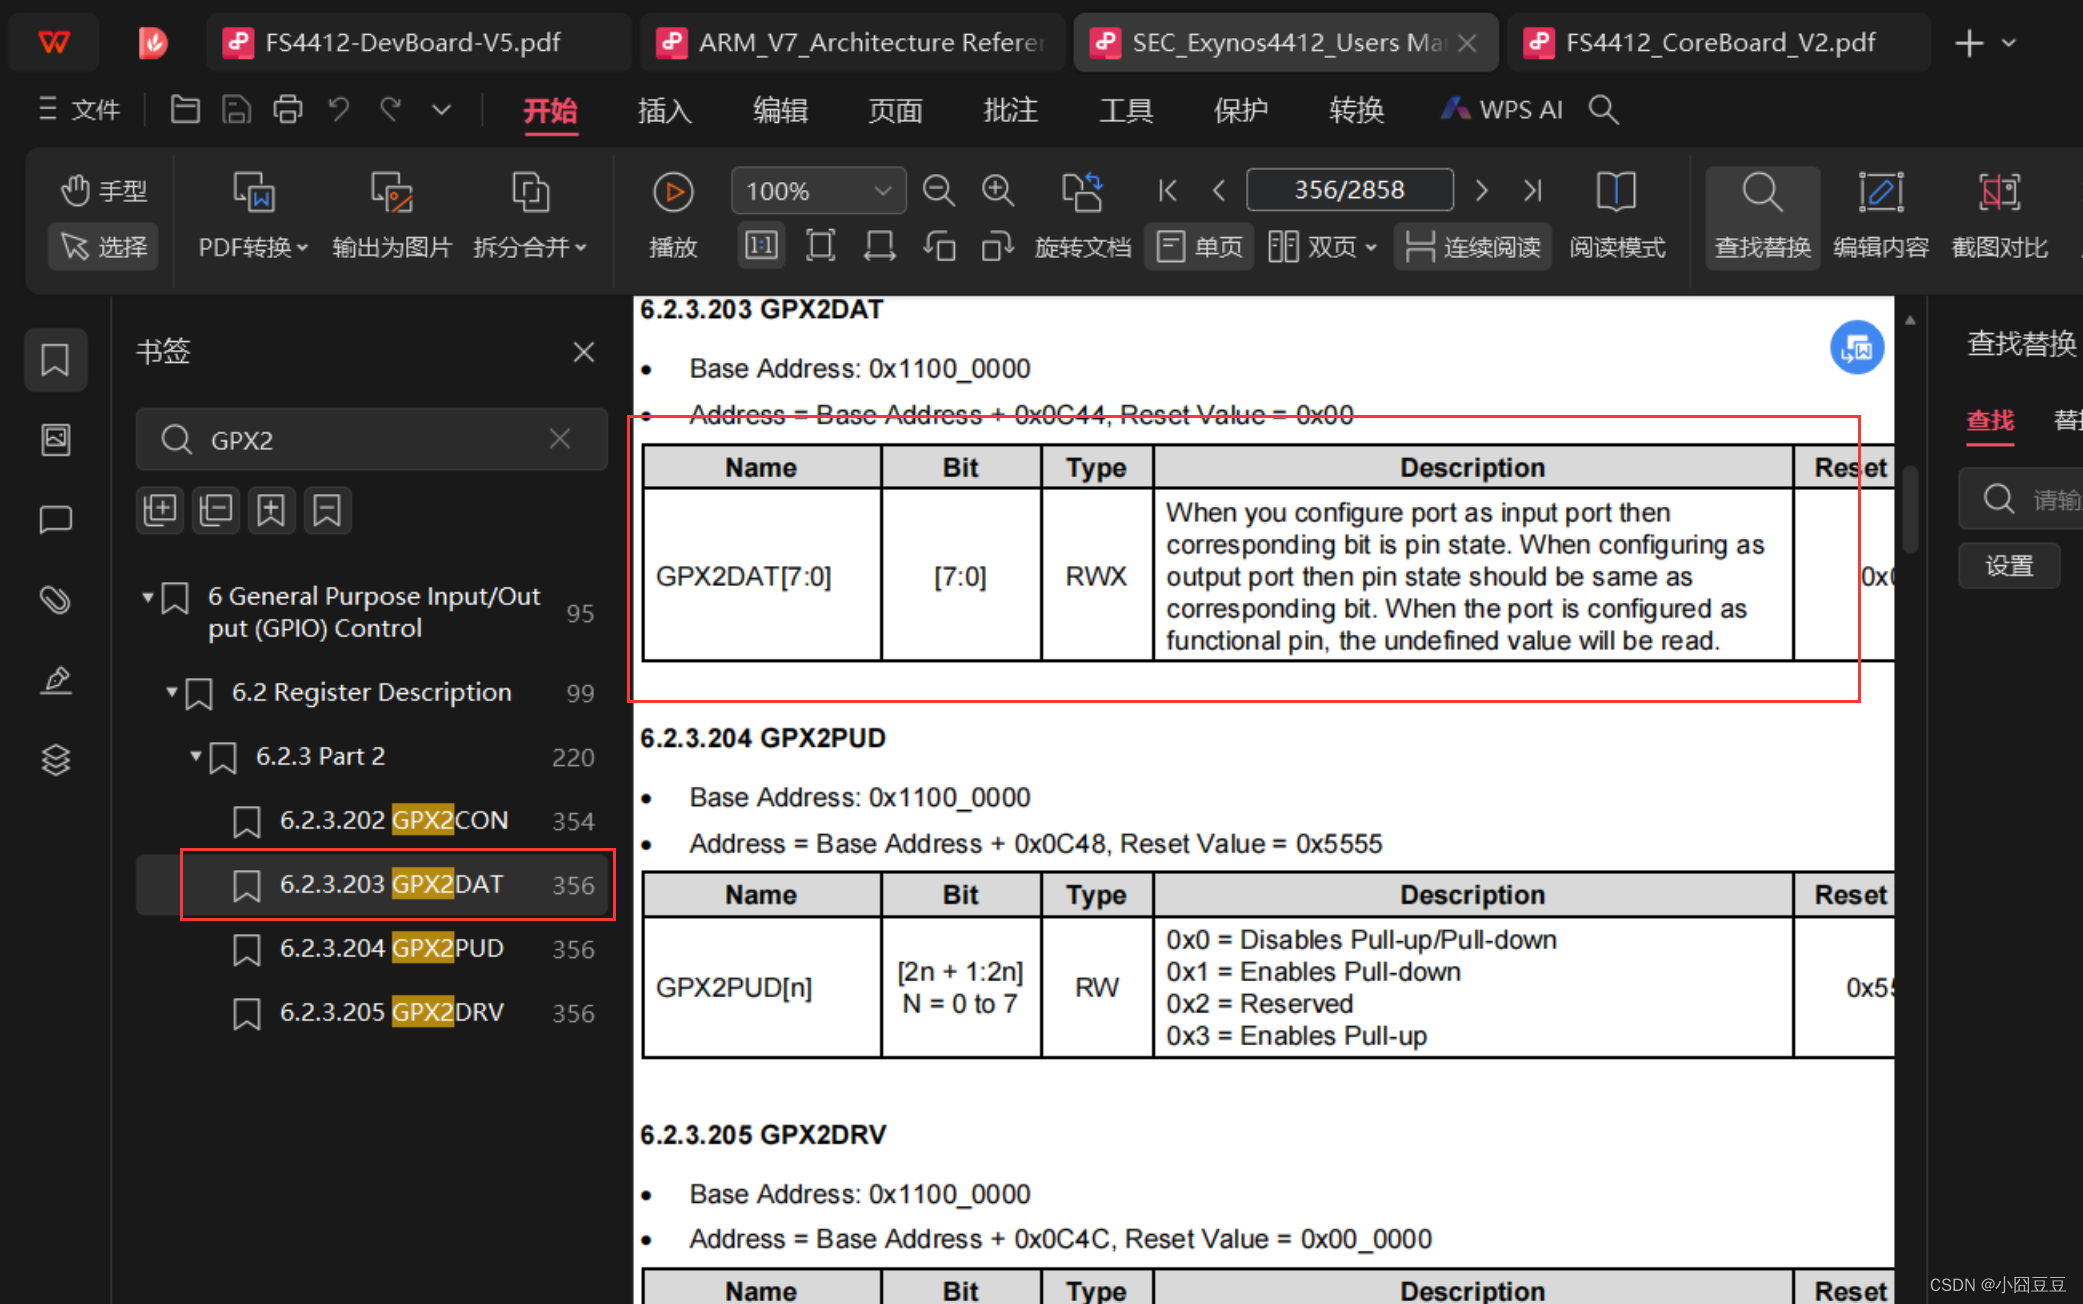This screenshot has width=2083, height=1304.
Task: Open the attachments paperclip sidebar icon
Action: (55, 599)
